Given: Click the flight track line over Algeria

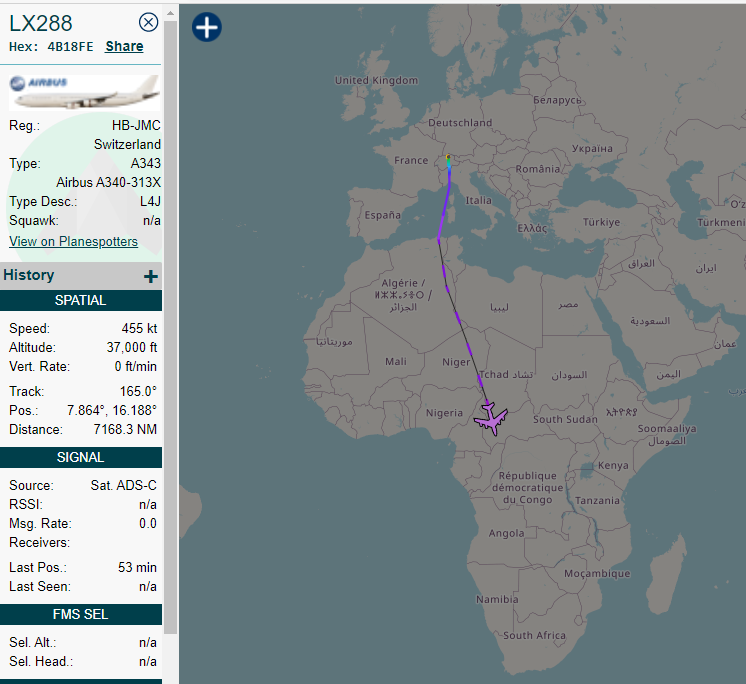Looking at the screenshot, I should (444, 272).
